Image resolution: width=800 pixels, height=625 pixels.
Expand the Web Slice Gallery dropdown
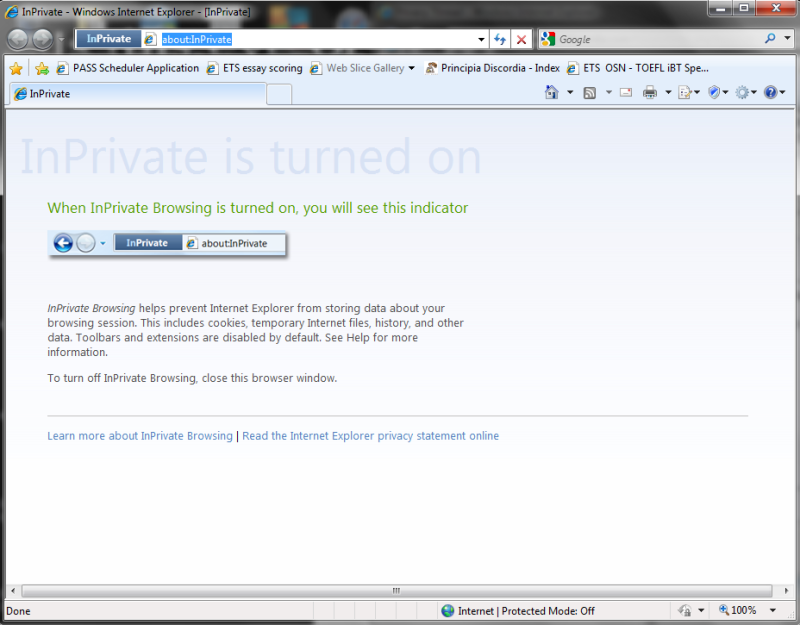point(412,68)
